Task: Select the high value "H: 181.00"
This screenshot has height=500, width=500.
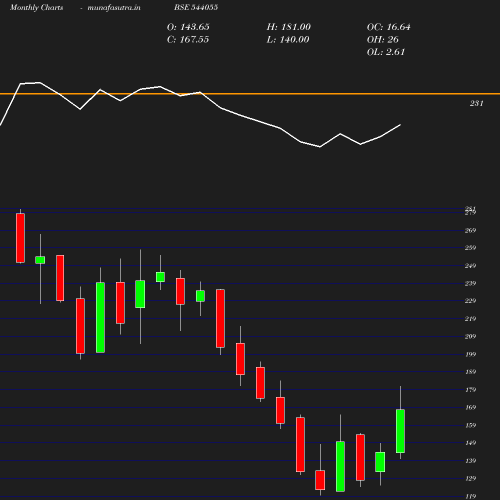Action: pos(289,27)
